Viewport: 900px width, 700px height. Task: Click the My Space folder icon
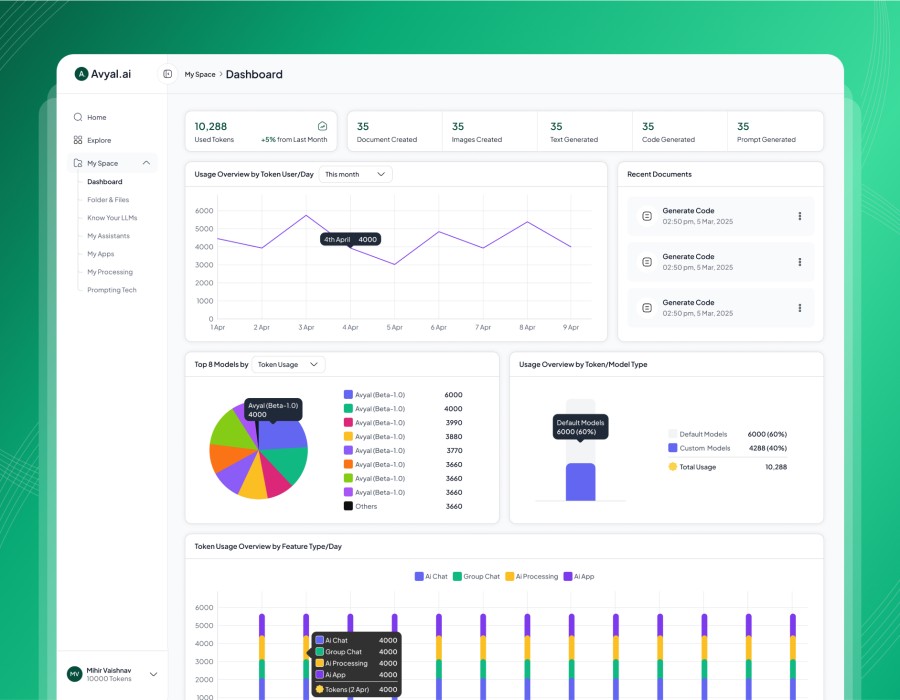point(78,163)
